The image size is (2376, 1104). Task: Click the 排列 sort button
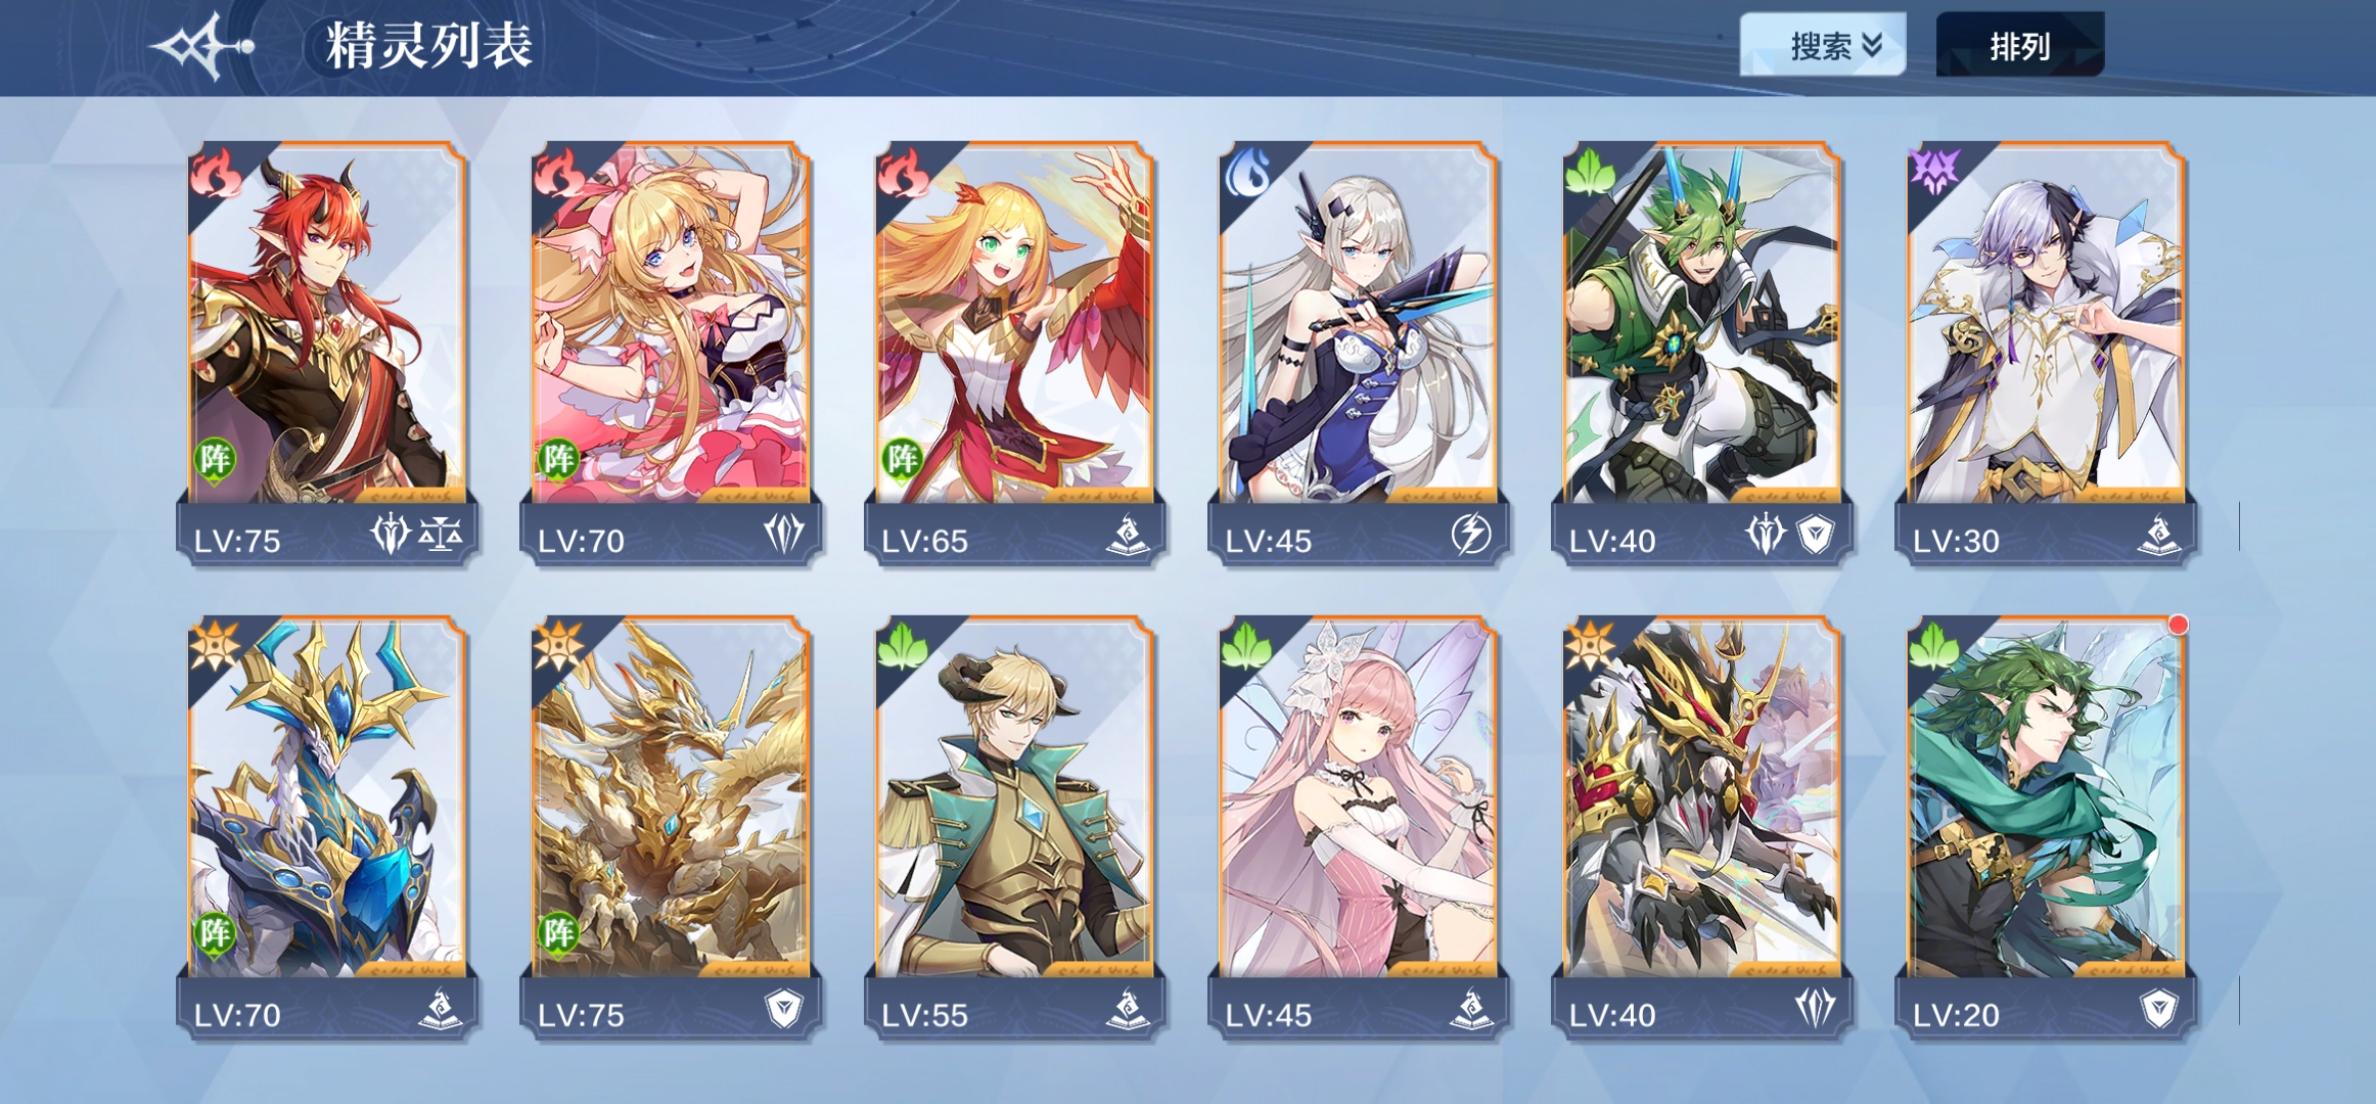tap(2020, 44)
